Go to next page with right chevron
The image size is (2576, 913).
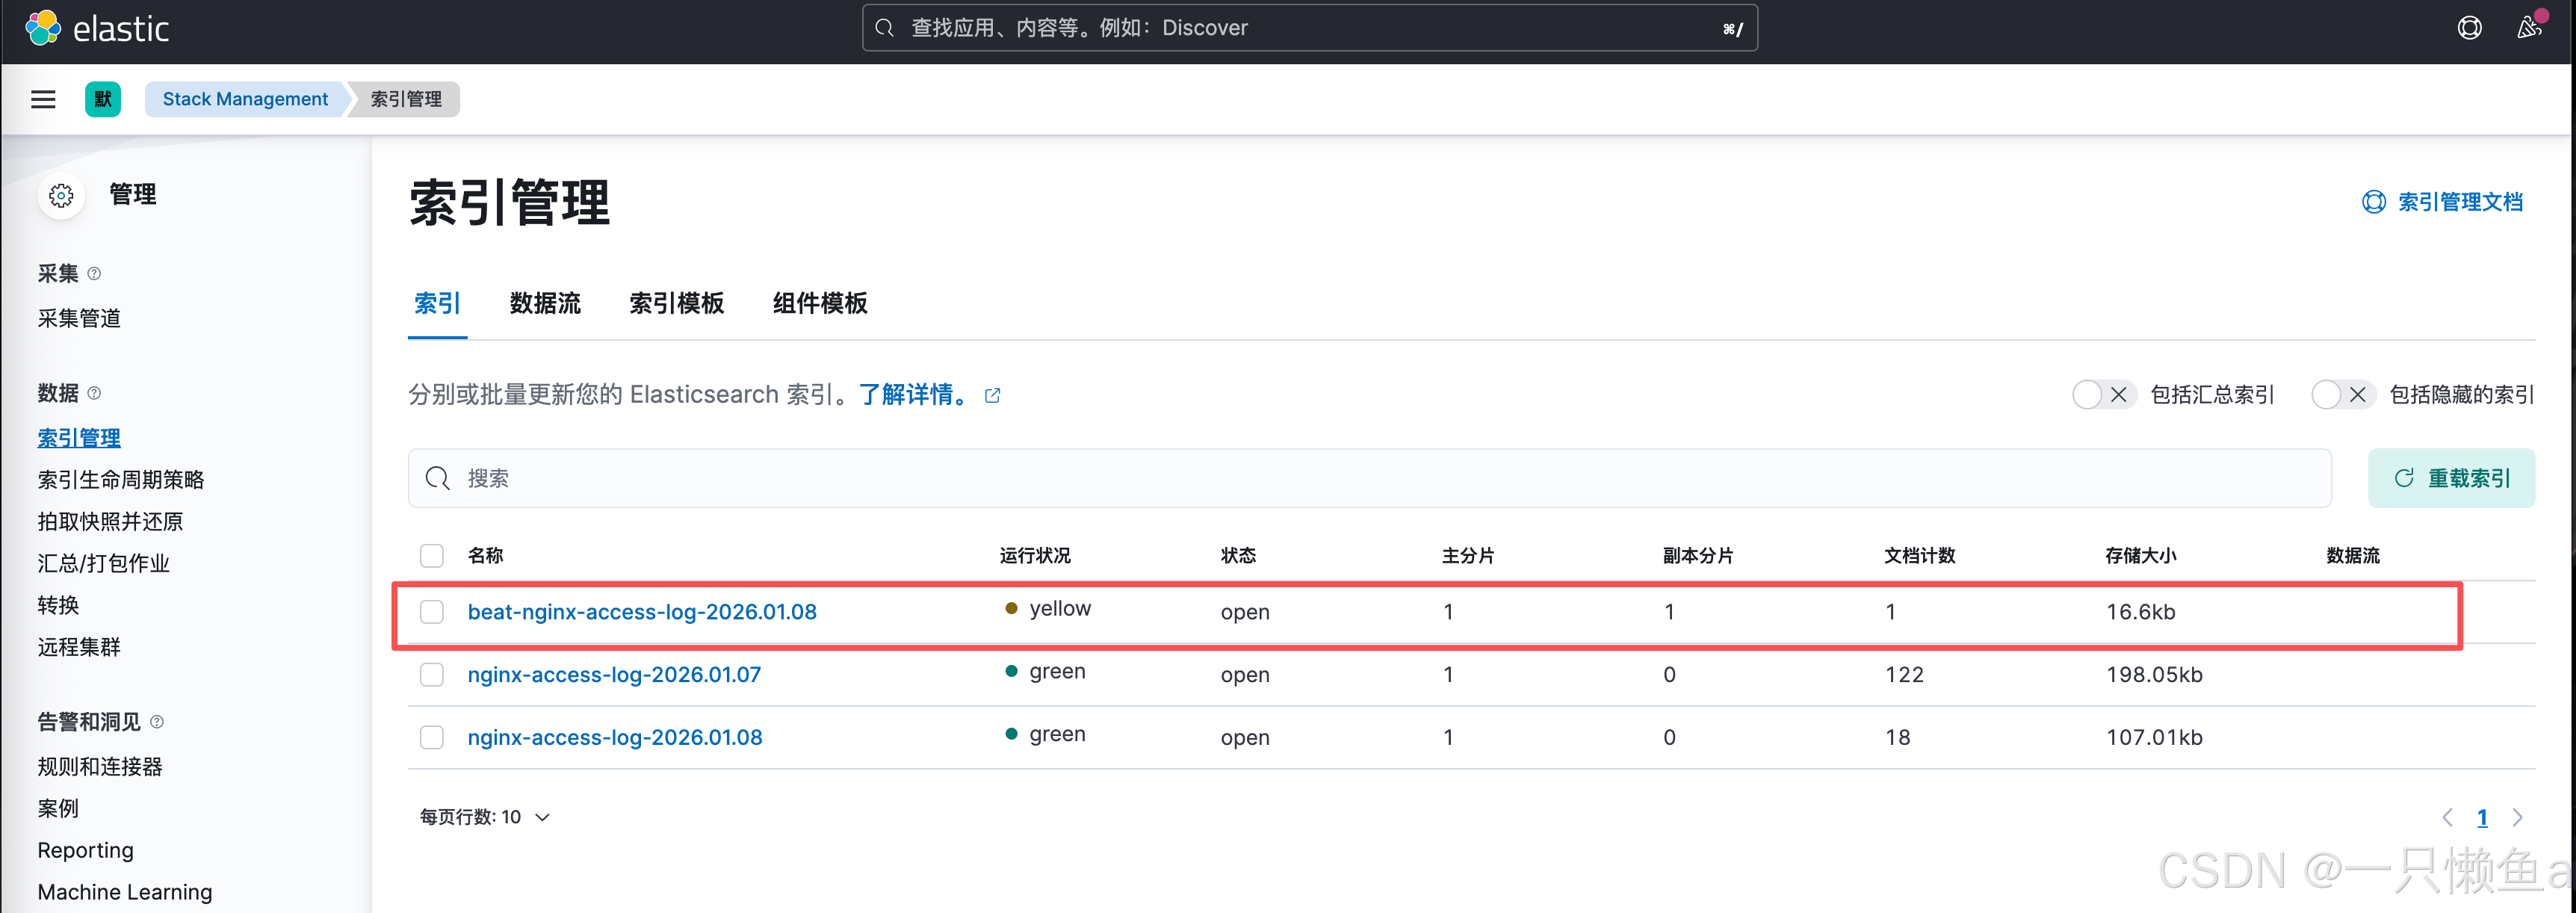click(x=2517, y=818)
